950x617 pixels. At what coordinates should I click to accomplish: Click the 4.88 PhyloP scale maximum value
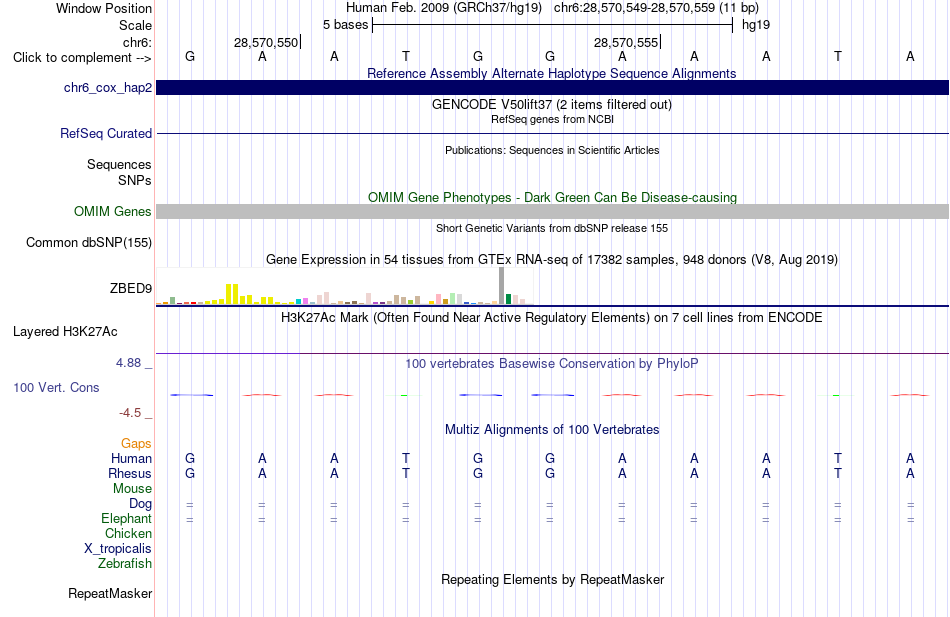128,363
